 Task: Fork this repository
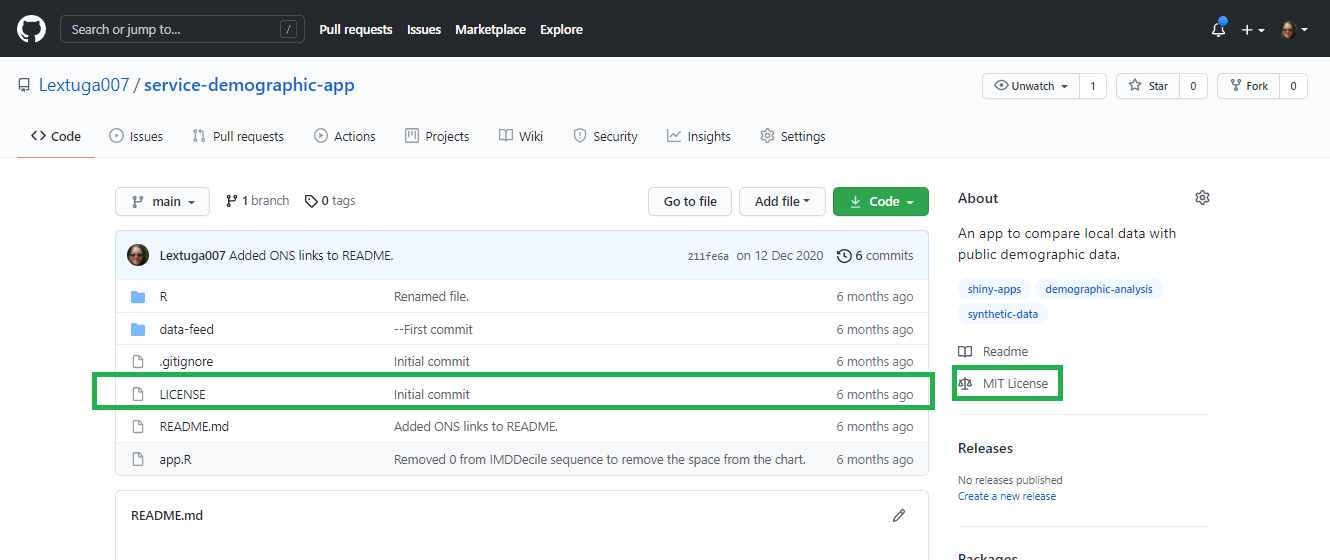point(1249,86)
